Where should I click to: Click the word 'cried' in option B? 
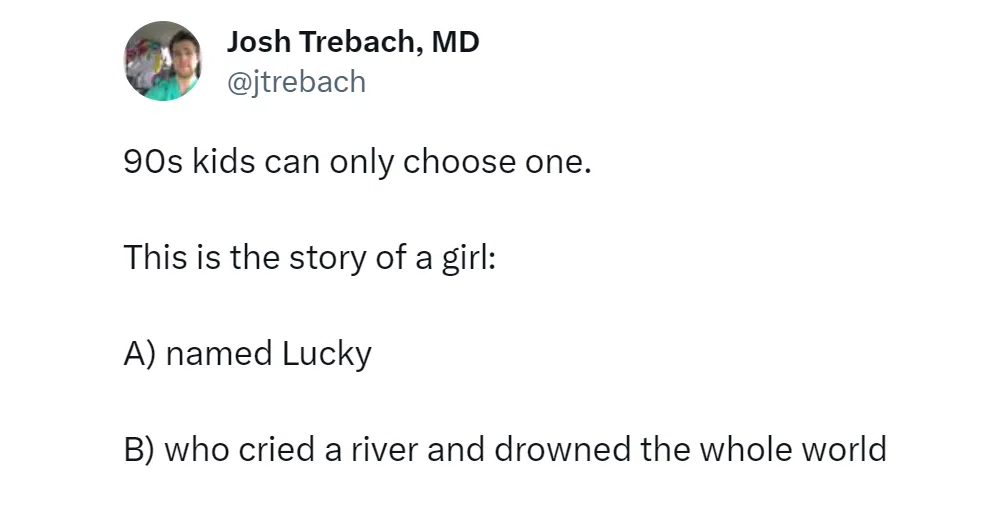(277, 449)
